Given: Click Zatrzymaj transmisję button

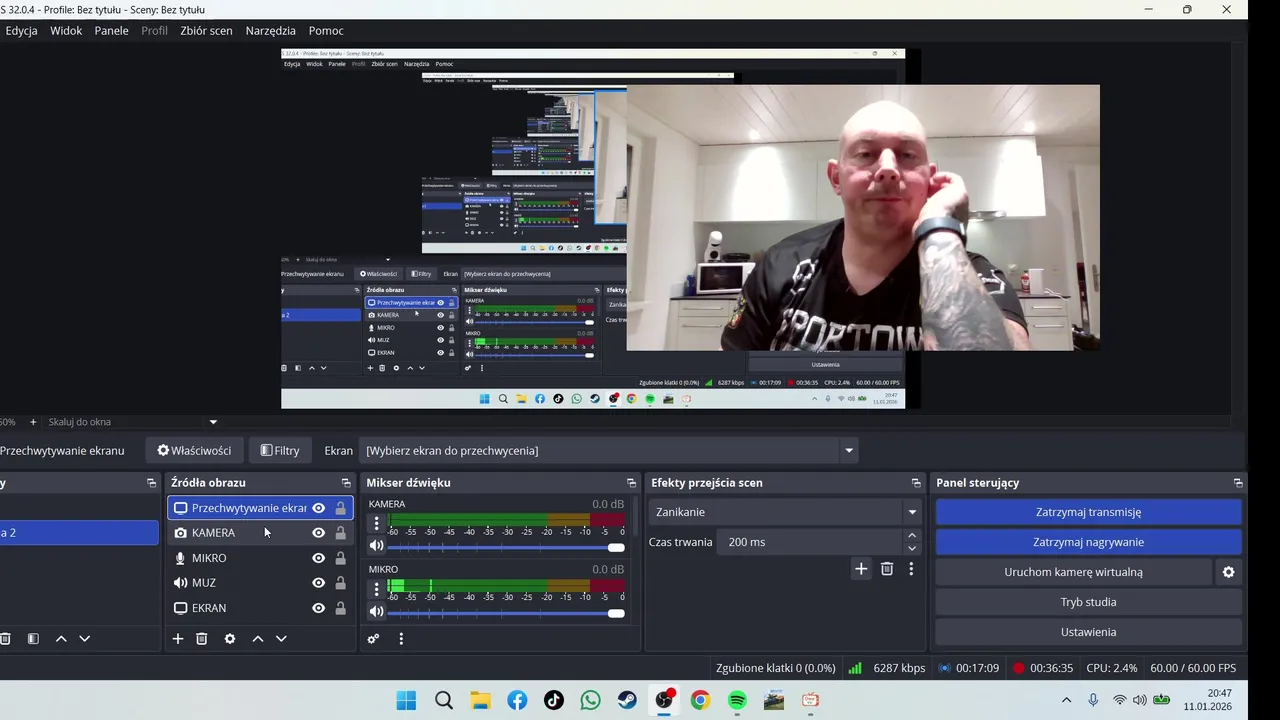Looking at the screenshot, I should tap(1088, 512).
